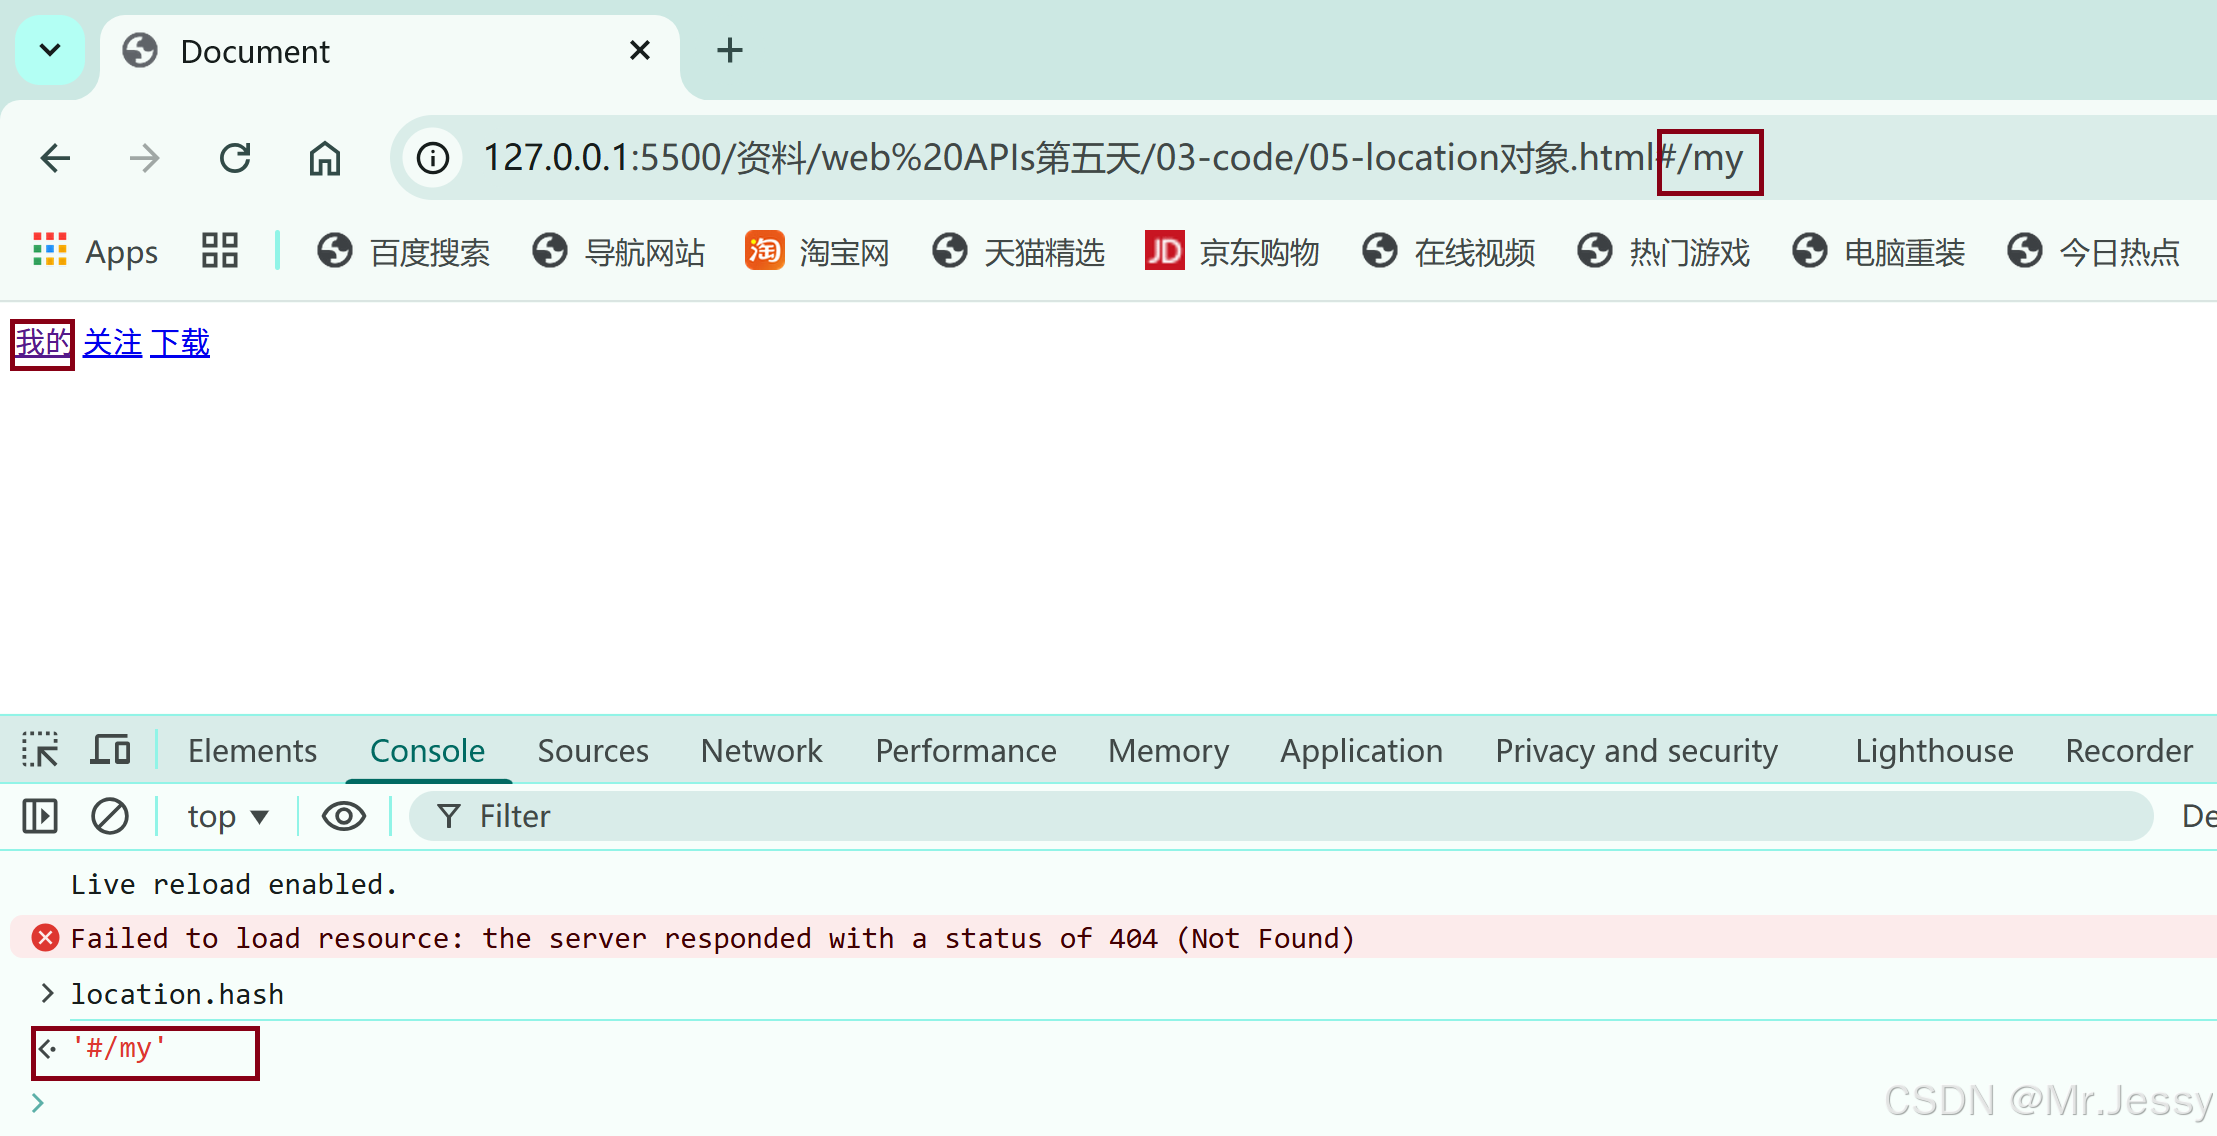Open a new tab with plus button
The width and height of the screenshot is (2217, 1136).
[x=730, y=50]
